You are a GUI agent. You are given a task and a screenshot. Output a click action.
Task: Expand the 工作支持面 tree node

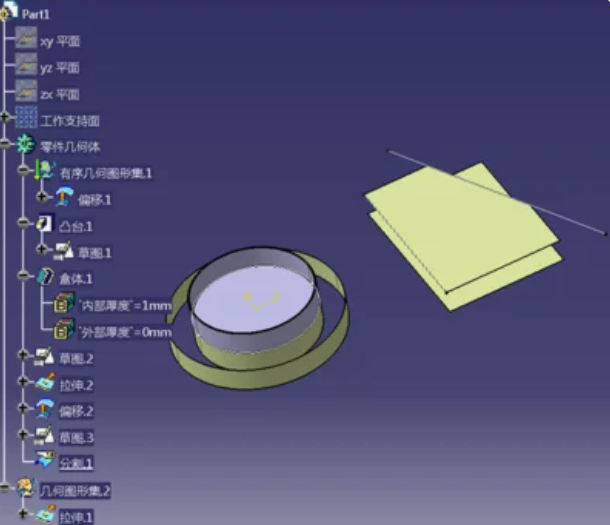coord(7,119)
